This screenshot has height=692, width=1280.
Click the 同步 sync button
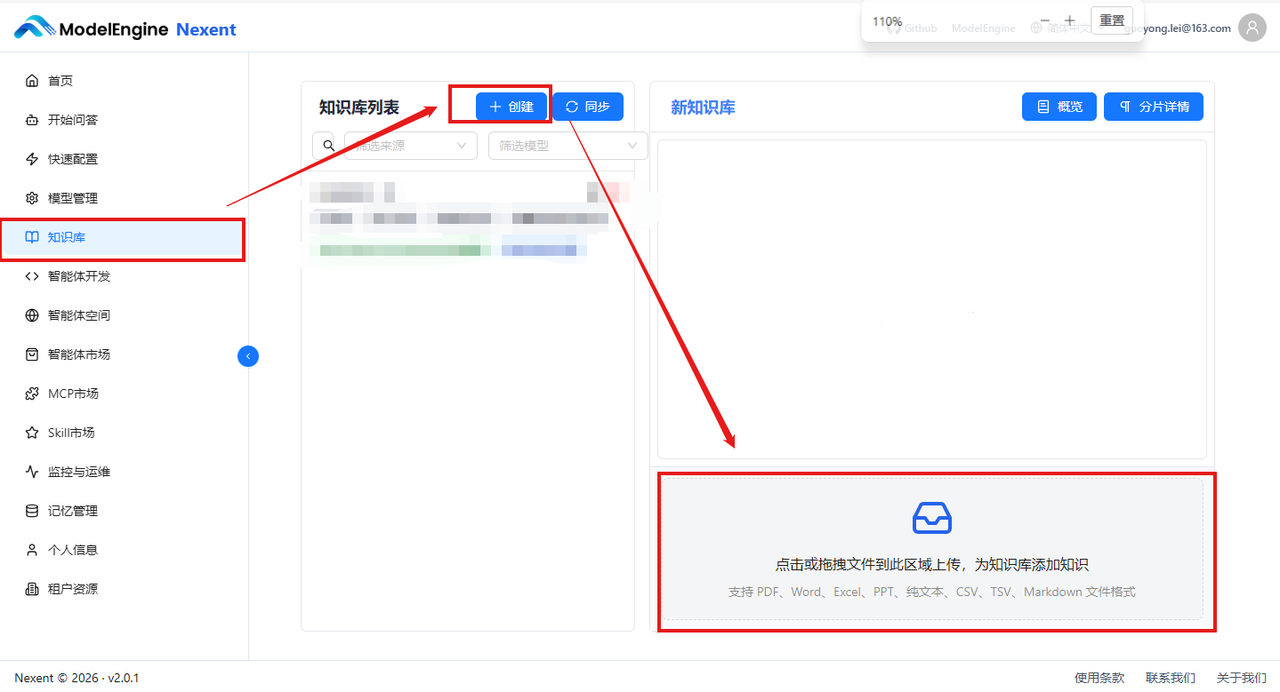[x=588, y=106]
